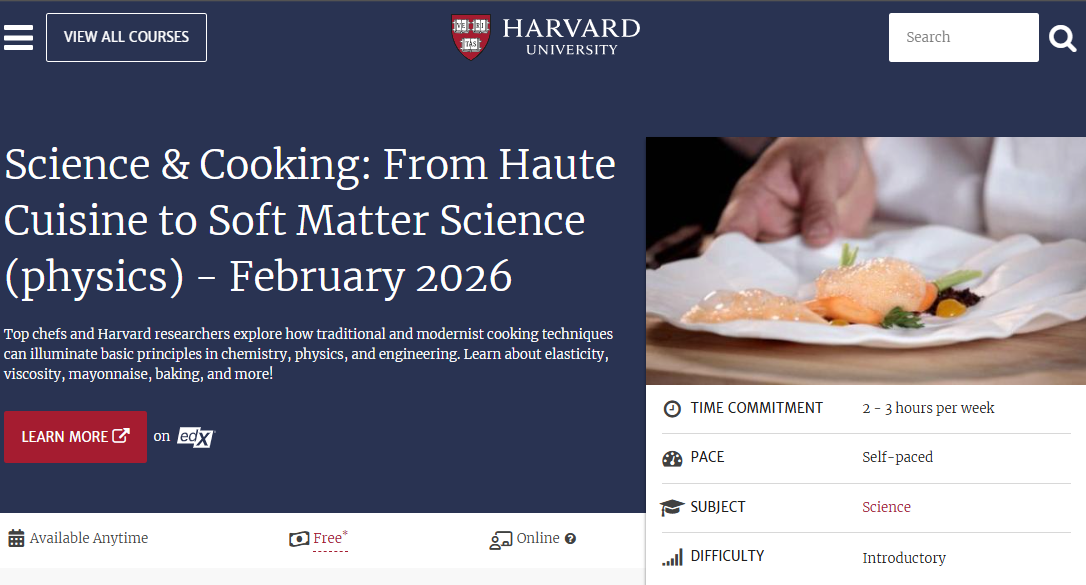Click the Science & Cooking course title
Screen dimensions: 1086x585
(310, 220)
